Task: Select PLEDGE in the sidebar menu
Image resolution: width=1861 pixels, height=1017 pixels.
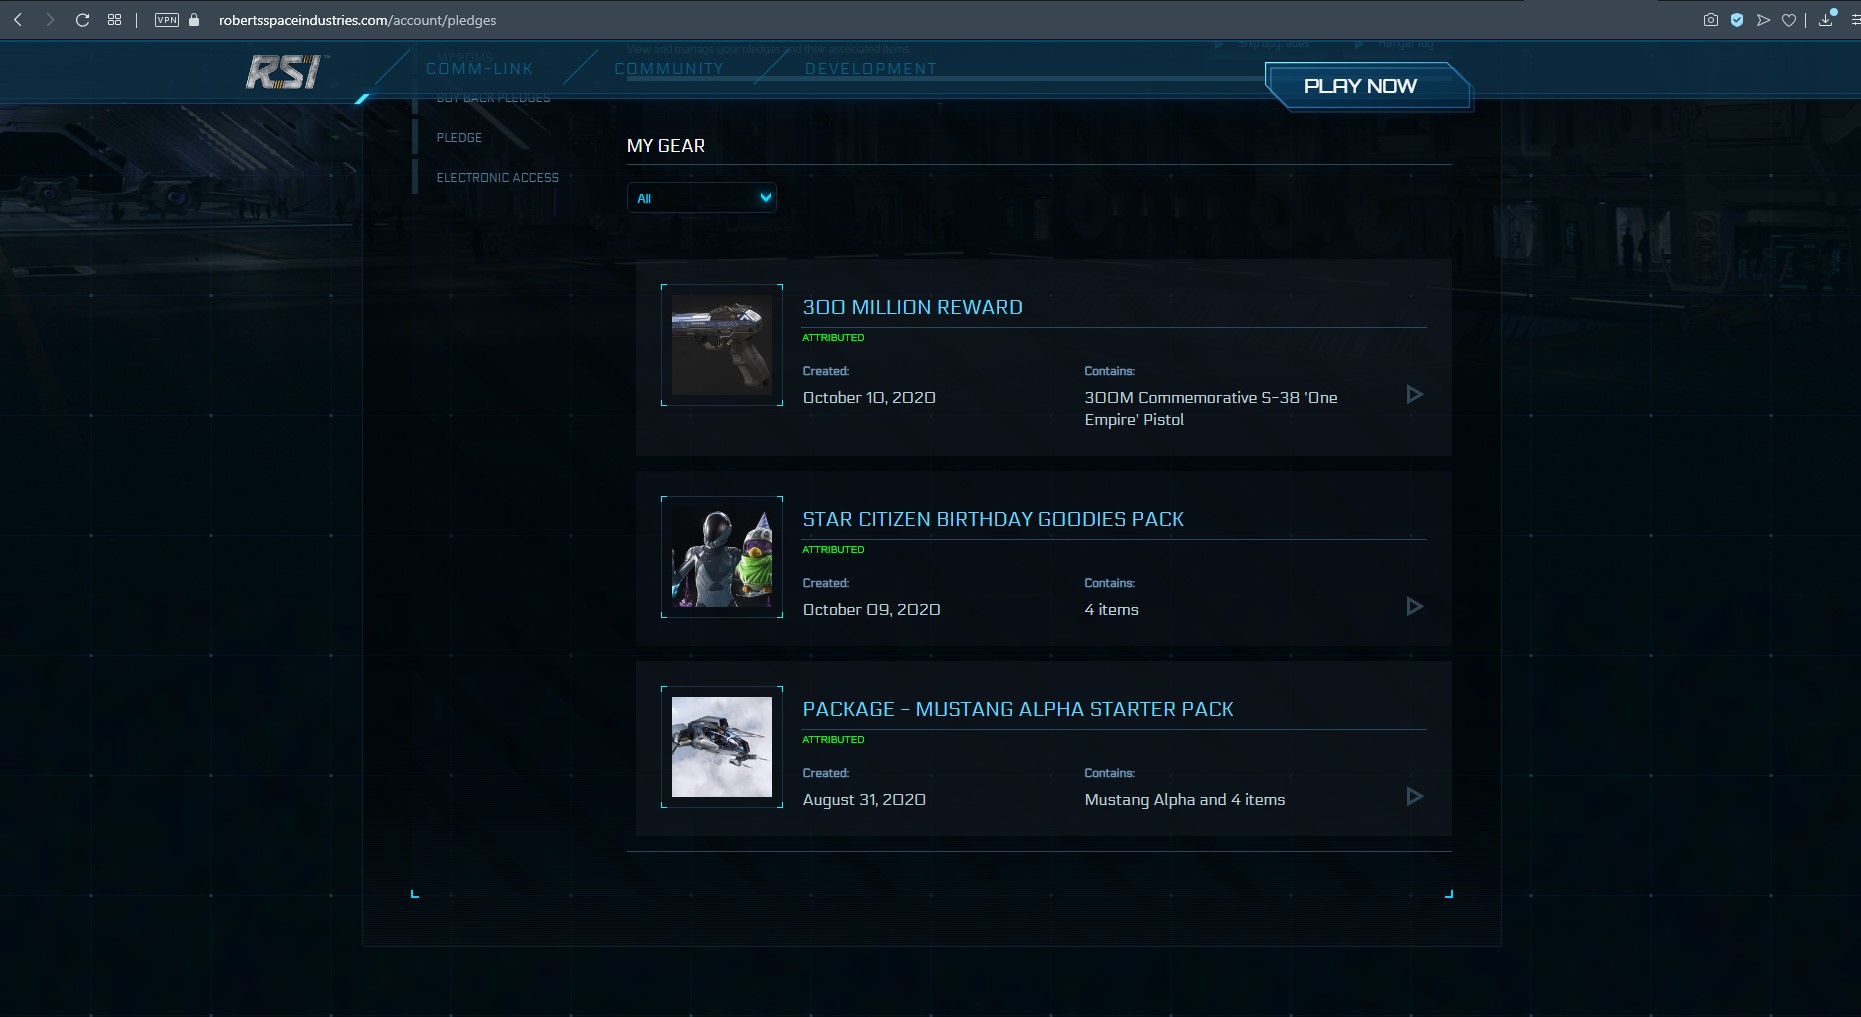Action: pyautogui.click(x=459, y=138)
